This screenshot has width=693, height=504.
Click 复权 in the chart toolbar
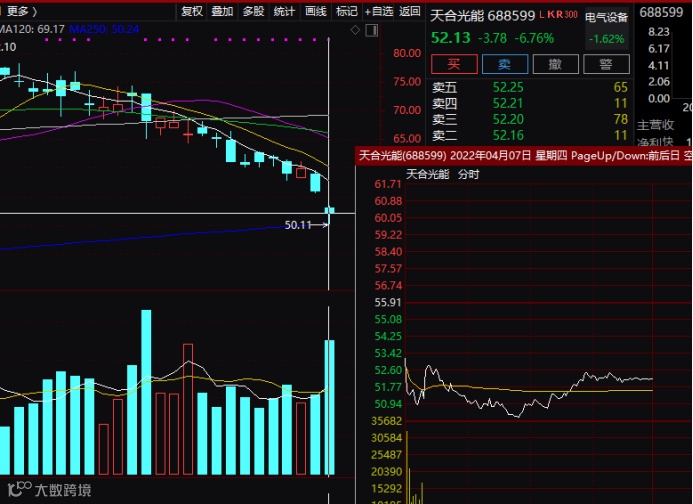192,11
